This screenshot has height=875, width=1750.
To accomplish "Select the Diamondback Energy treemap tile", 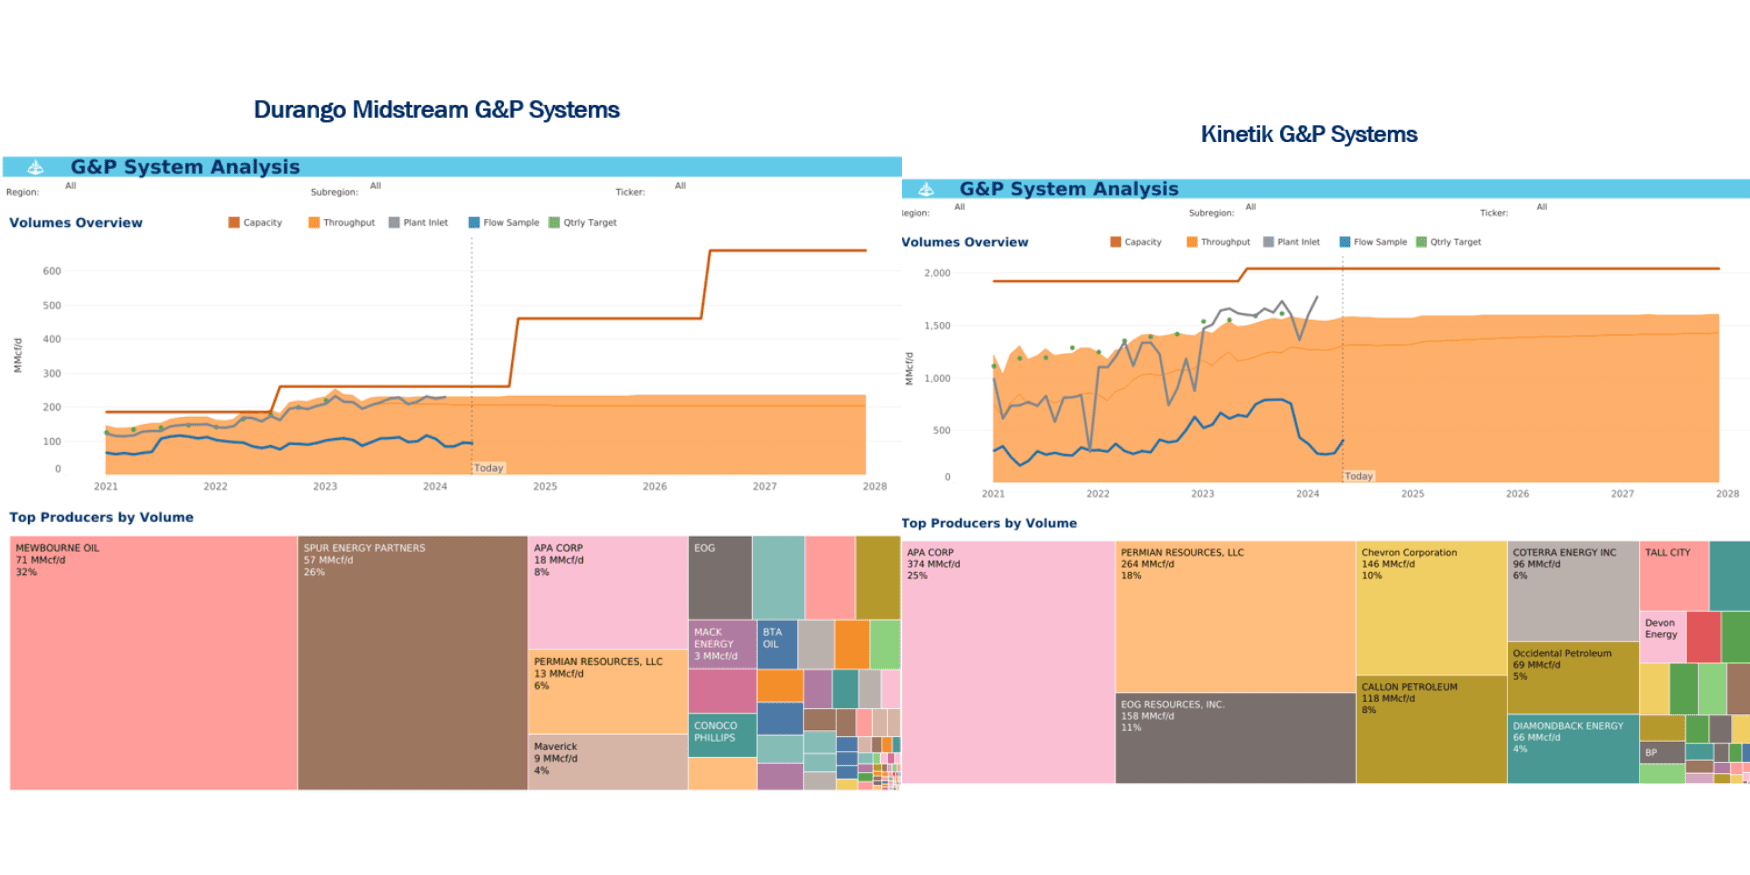I will (x=1572, y=748).
